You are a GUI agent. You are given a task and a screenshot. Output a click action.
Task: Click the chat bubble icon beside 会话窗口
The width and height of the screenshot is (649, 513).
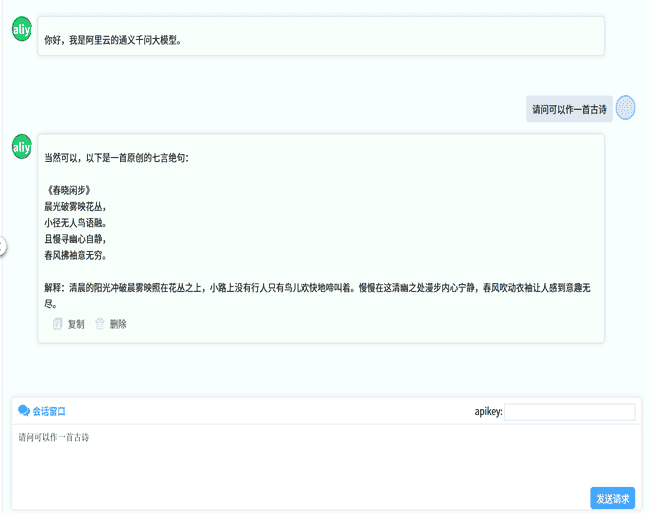(23, 411)
